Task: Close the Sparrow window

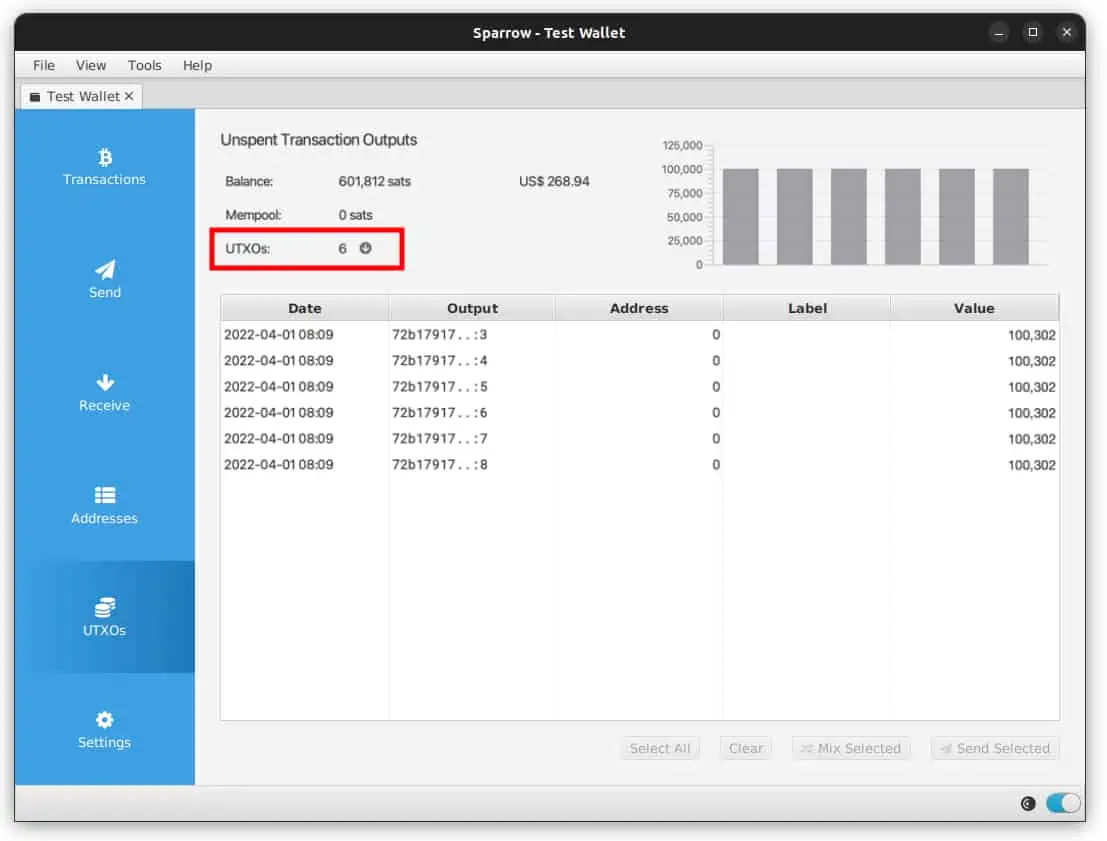Action: (x=1067, y=32)
